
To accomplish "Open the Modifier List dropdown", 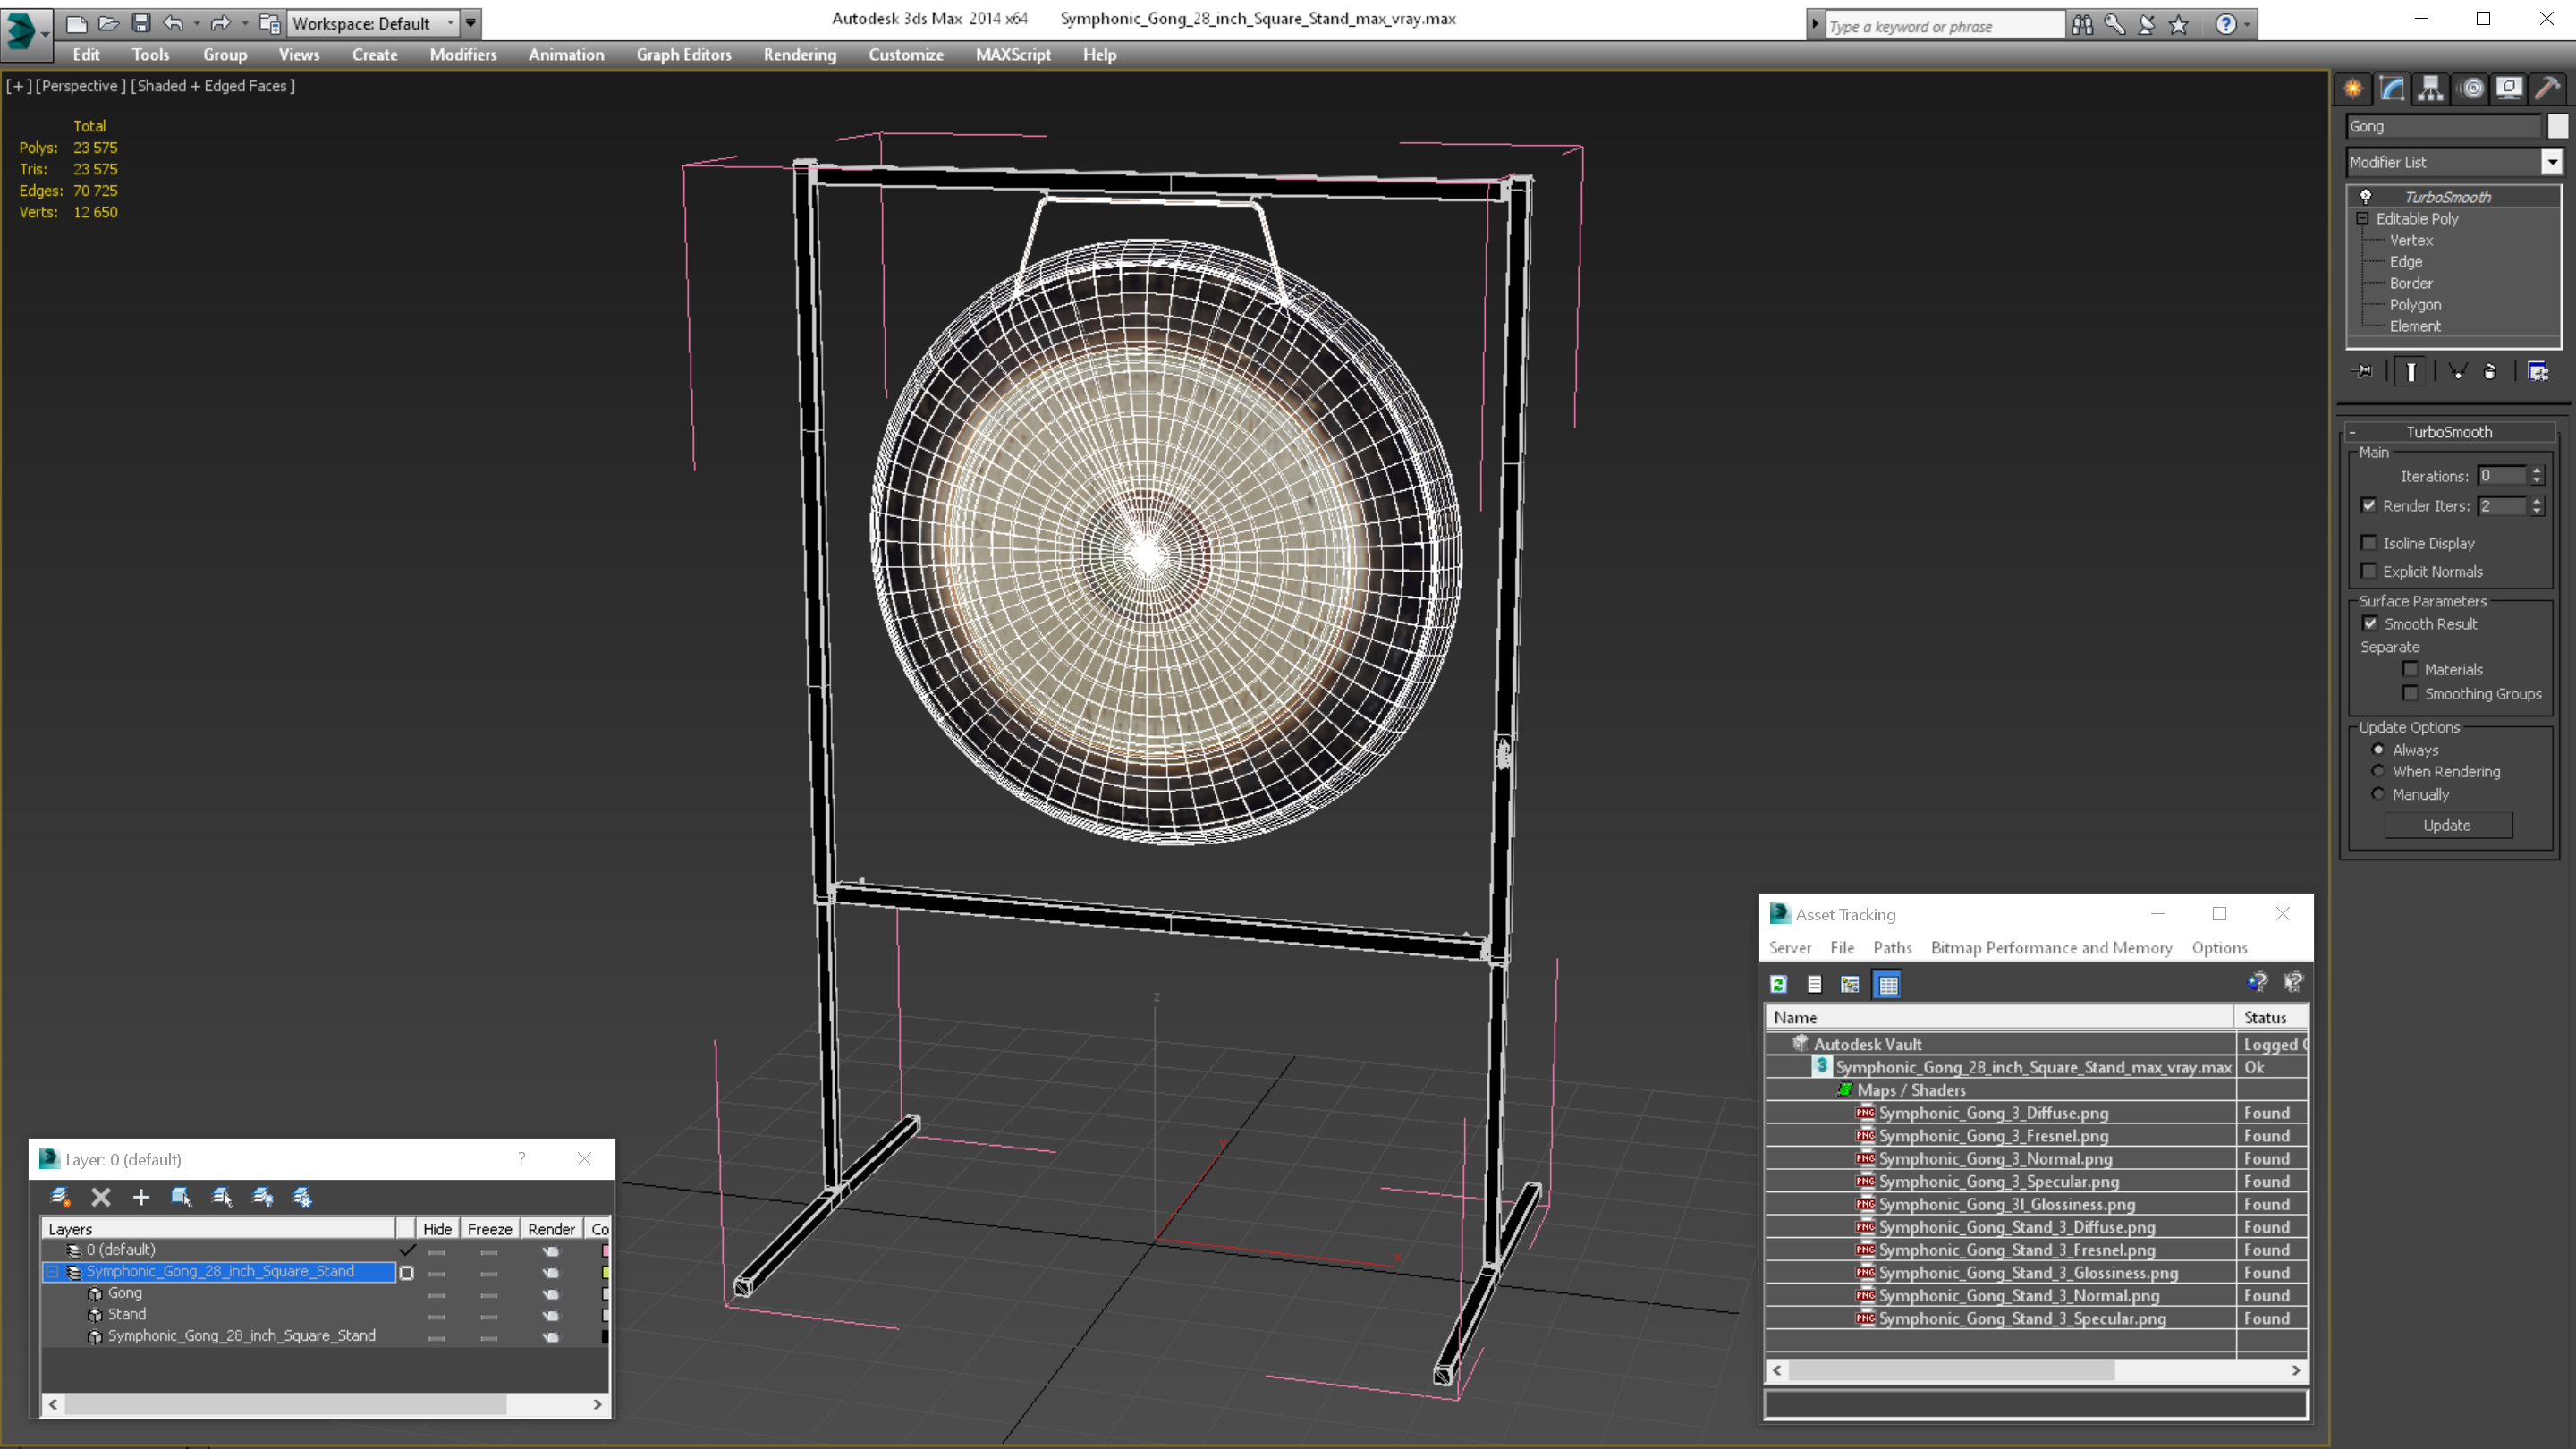I will pyautogui.click(x=2551, y=162).
